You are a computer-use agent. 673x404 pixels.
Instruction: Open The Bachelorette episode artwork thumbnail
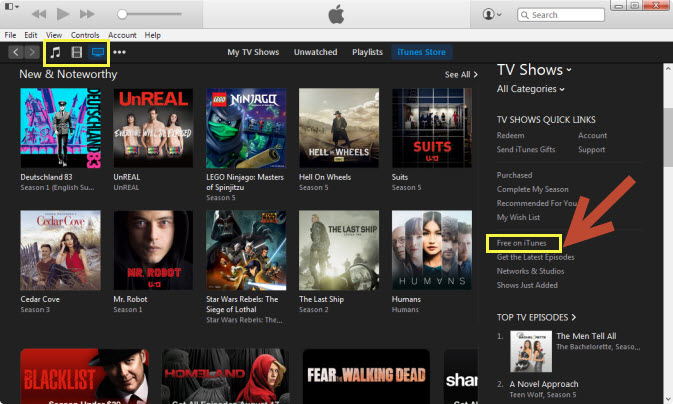point(531,351)
